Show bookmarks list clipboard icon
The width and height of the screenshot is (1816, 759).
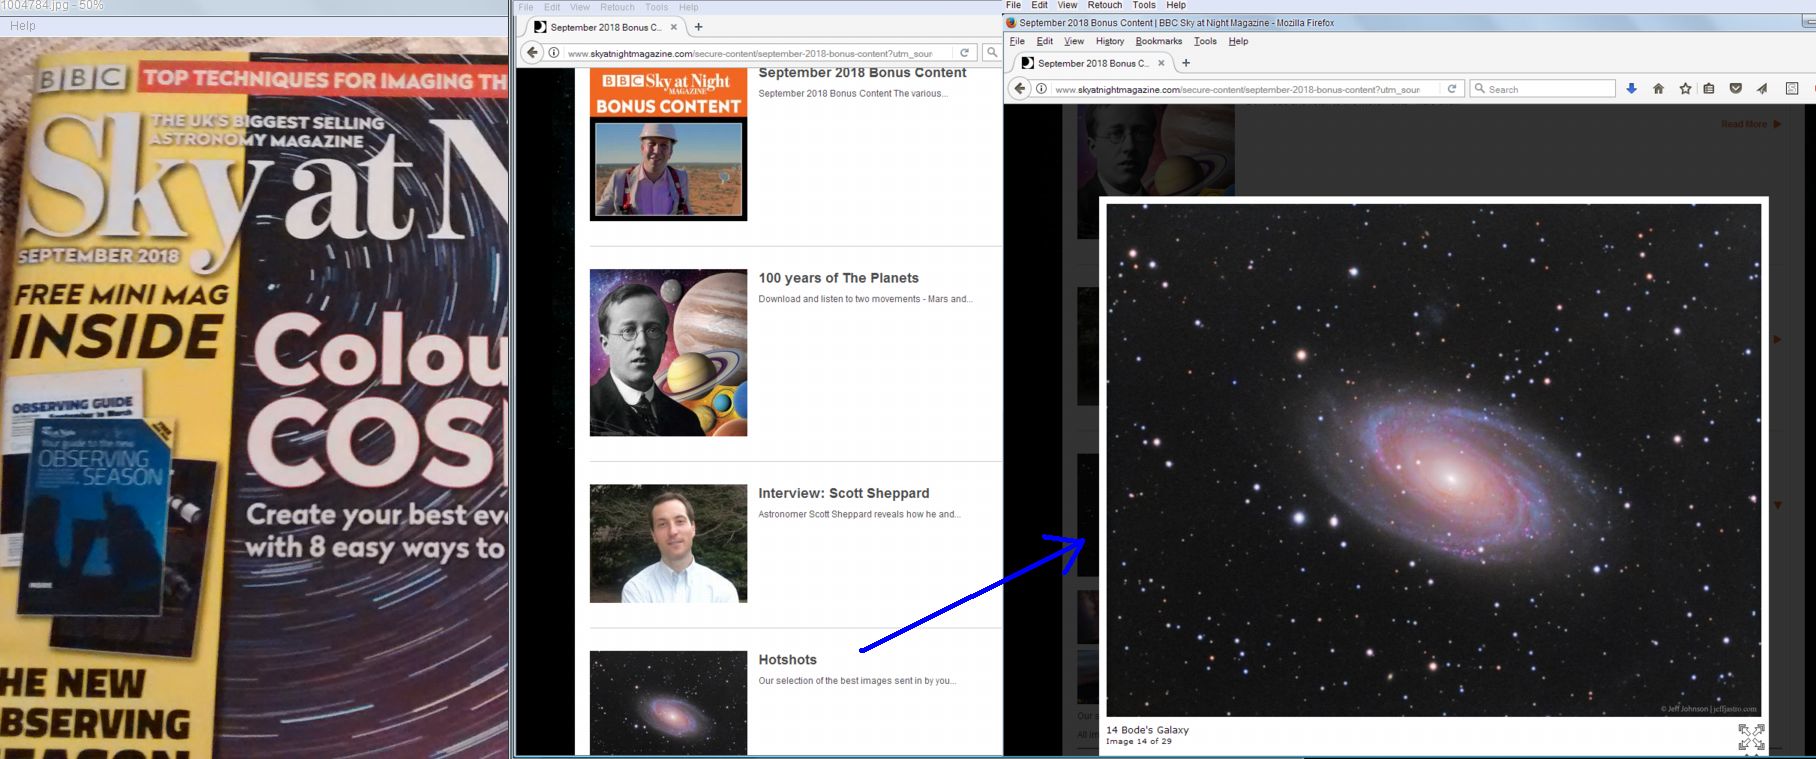(x=1709, y=89)
